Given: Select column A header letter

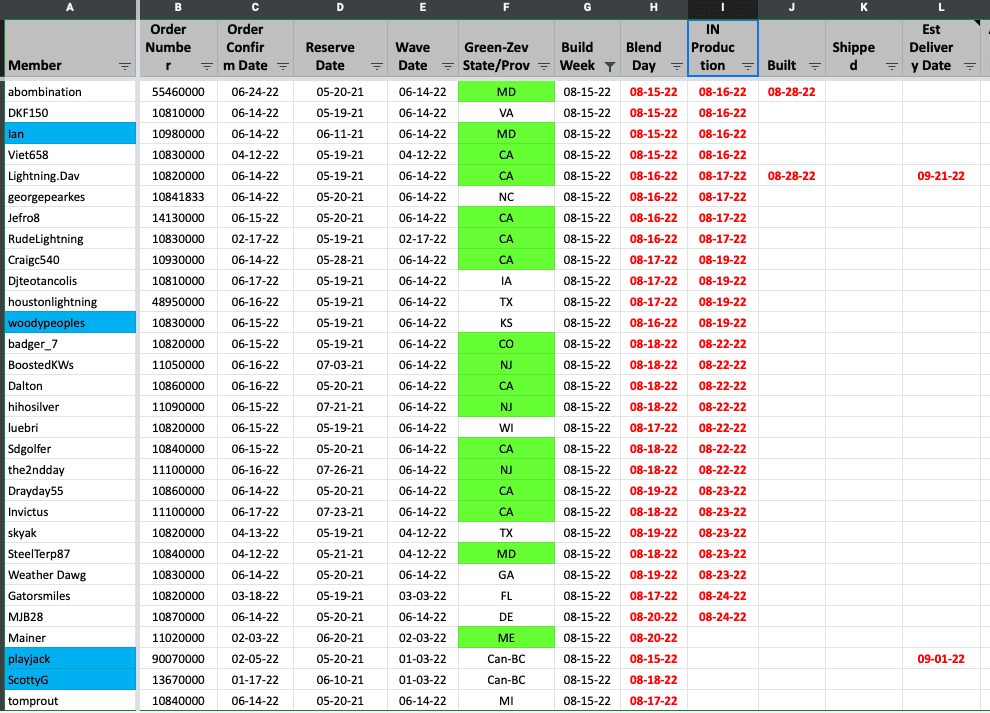Looking at the screenshot, I should pos(69,8).
